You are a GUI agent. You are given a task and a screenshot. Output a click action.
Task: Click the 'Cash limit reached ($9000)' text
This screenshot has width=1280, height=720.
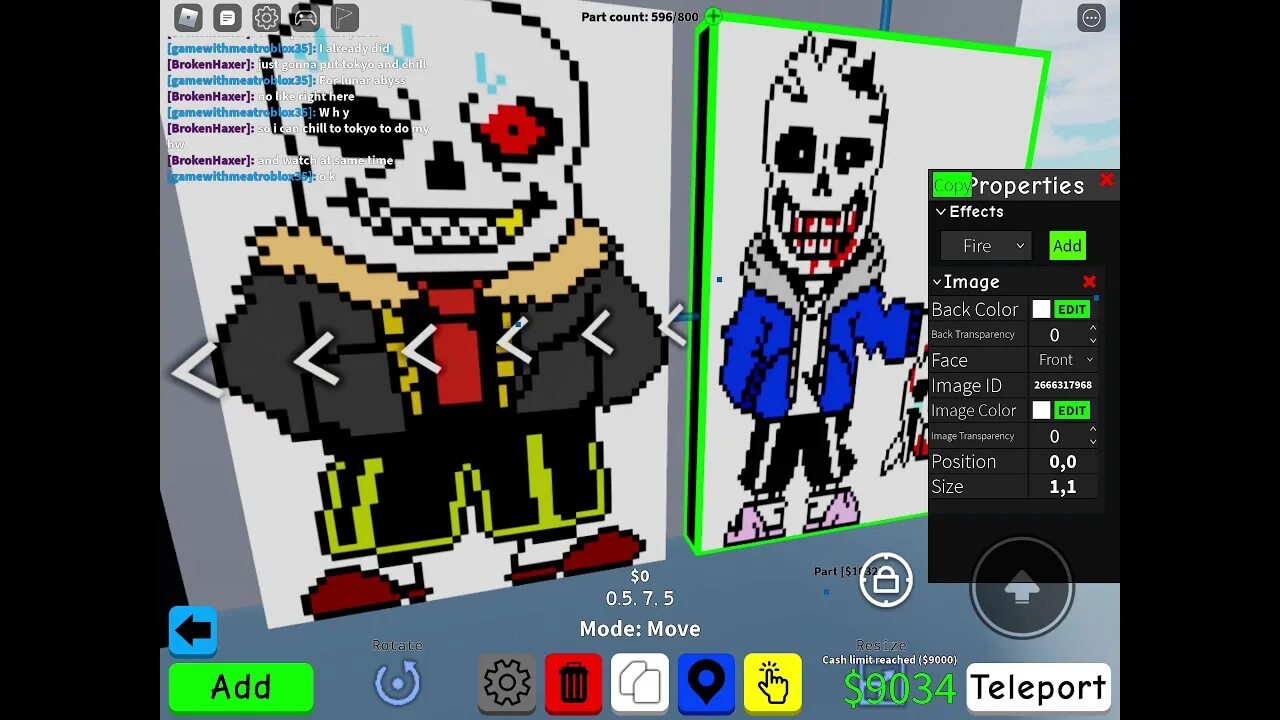click(x=889, y=660)
